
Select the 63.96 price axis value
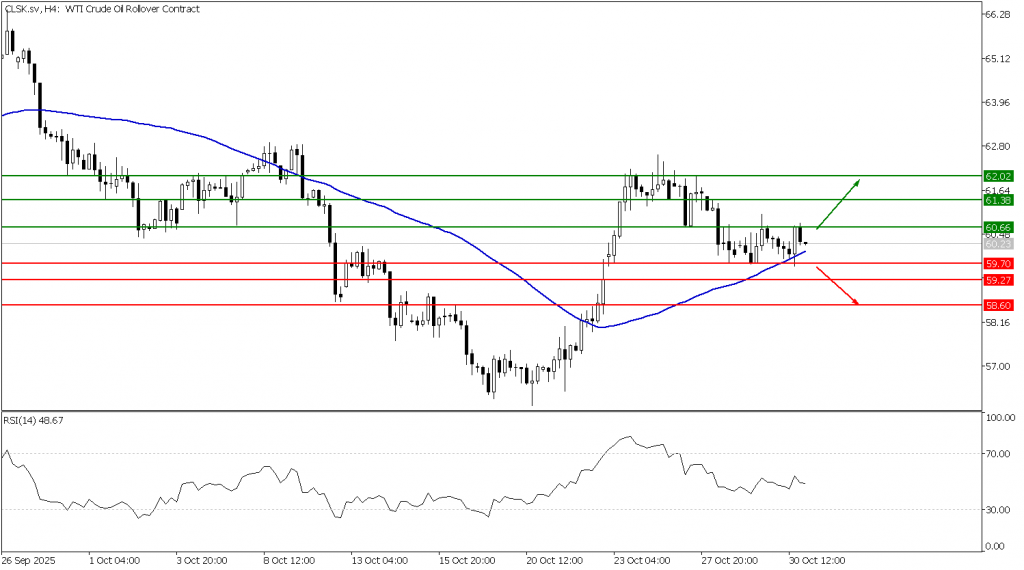coord(998,103)
